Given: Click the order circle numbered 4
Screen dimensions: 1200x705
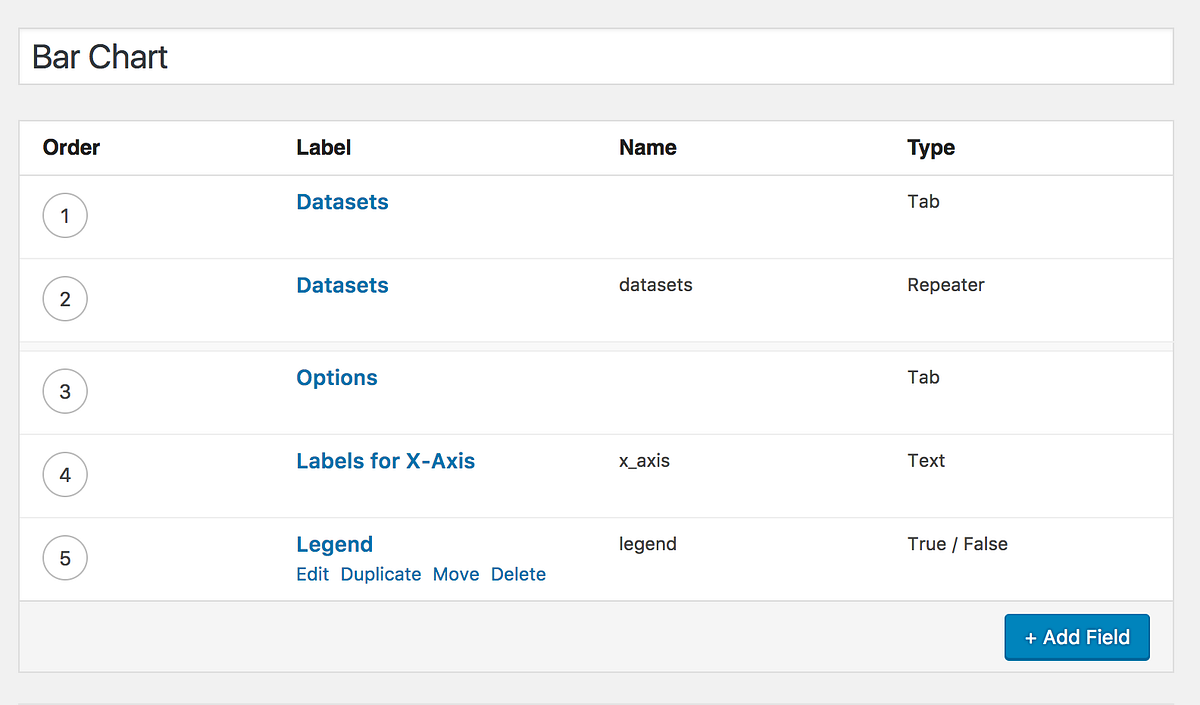Looking at the screenshot, I should [x=65, y=474].
